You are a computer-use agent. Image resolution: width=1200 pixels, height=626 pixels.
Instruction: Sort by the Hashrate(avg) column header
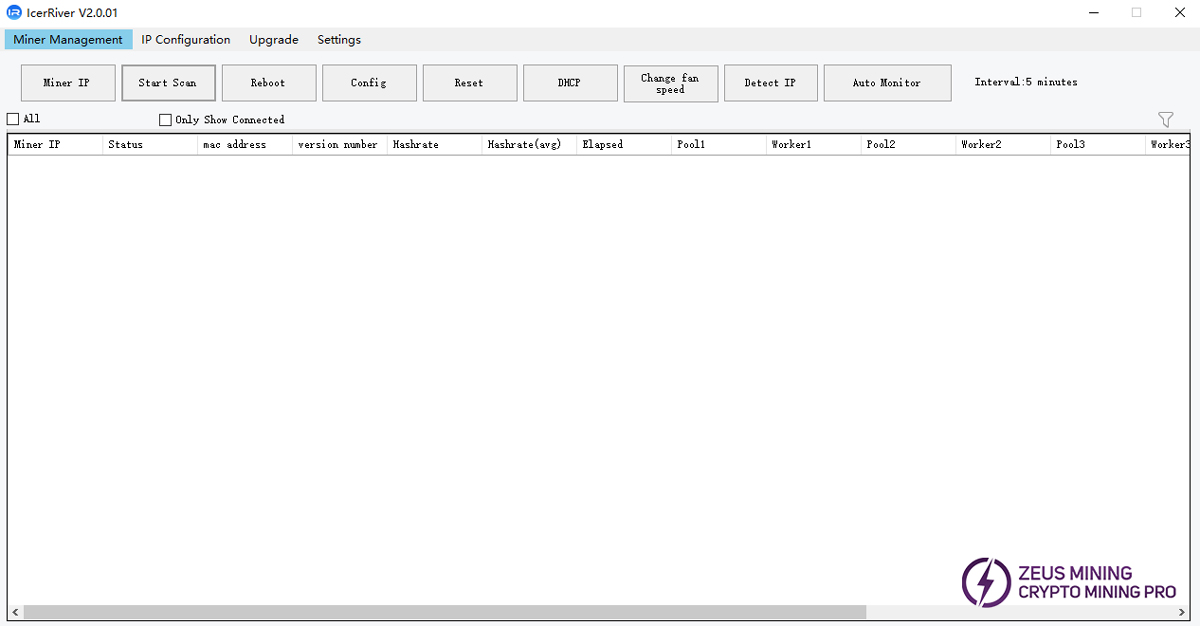[524, 145]
